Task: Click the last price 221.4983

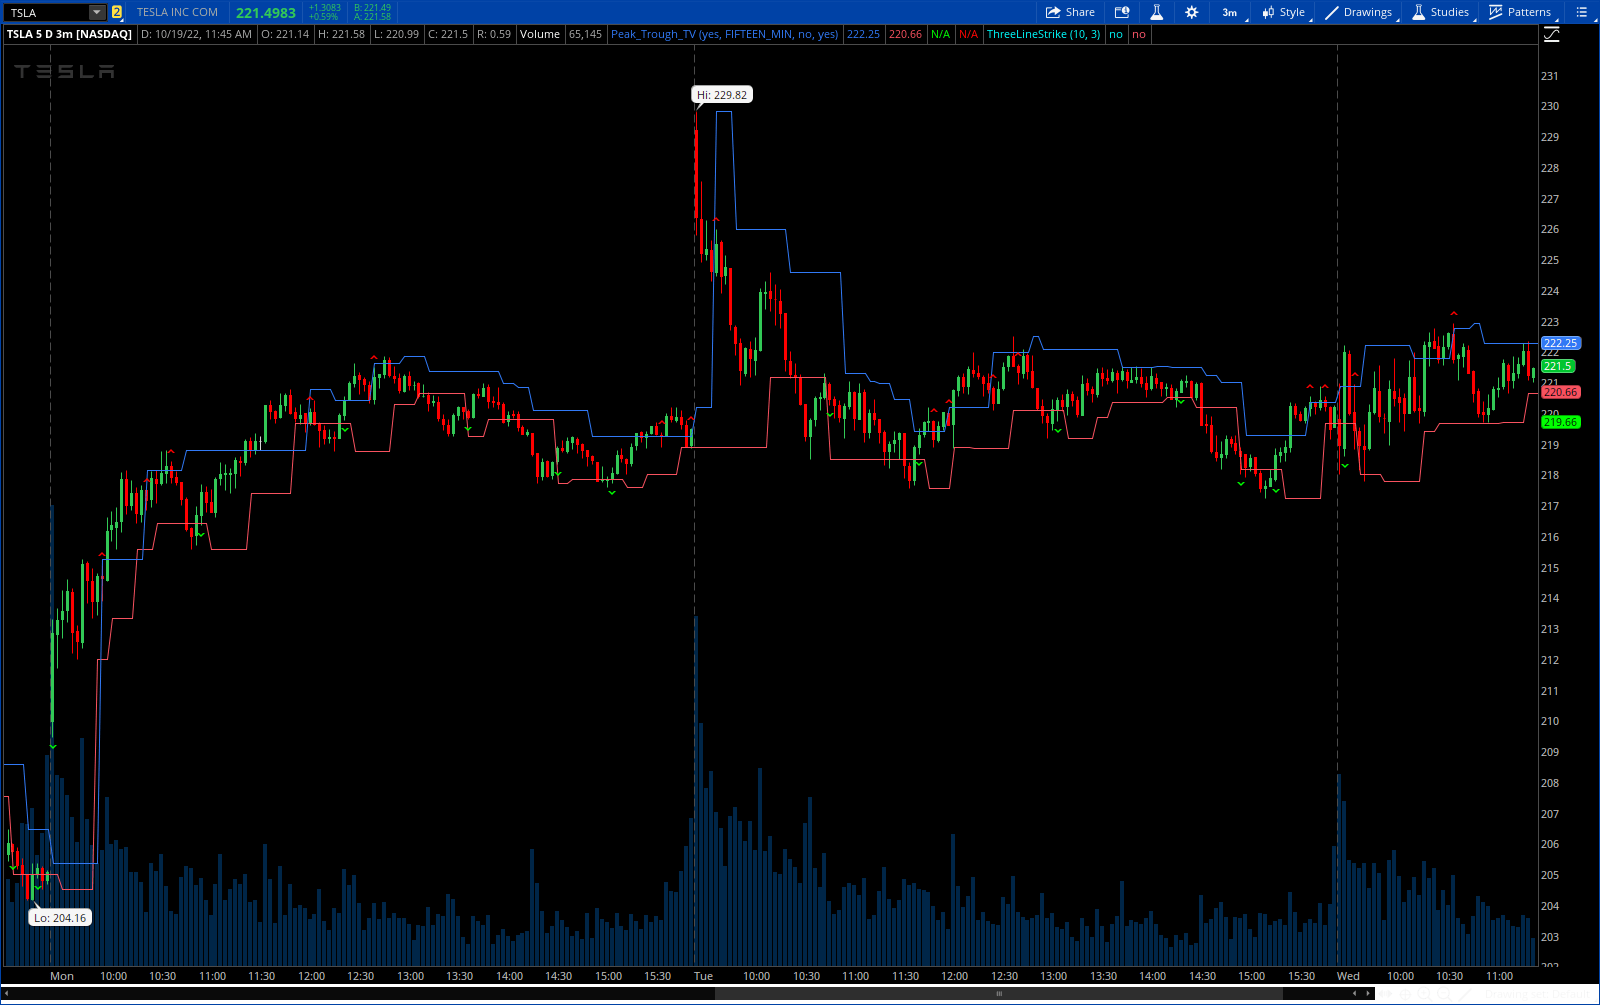Action: coord(266,13)
